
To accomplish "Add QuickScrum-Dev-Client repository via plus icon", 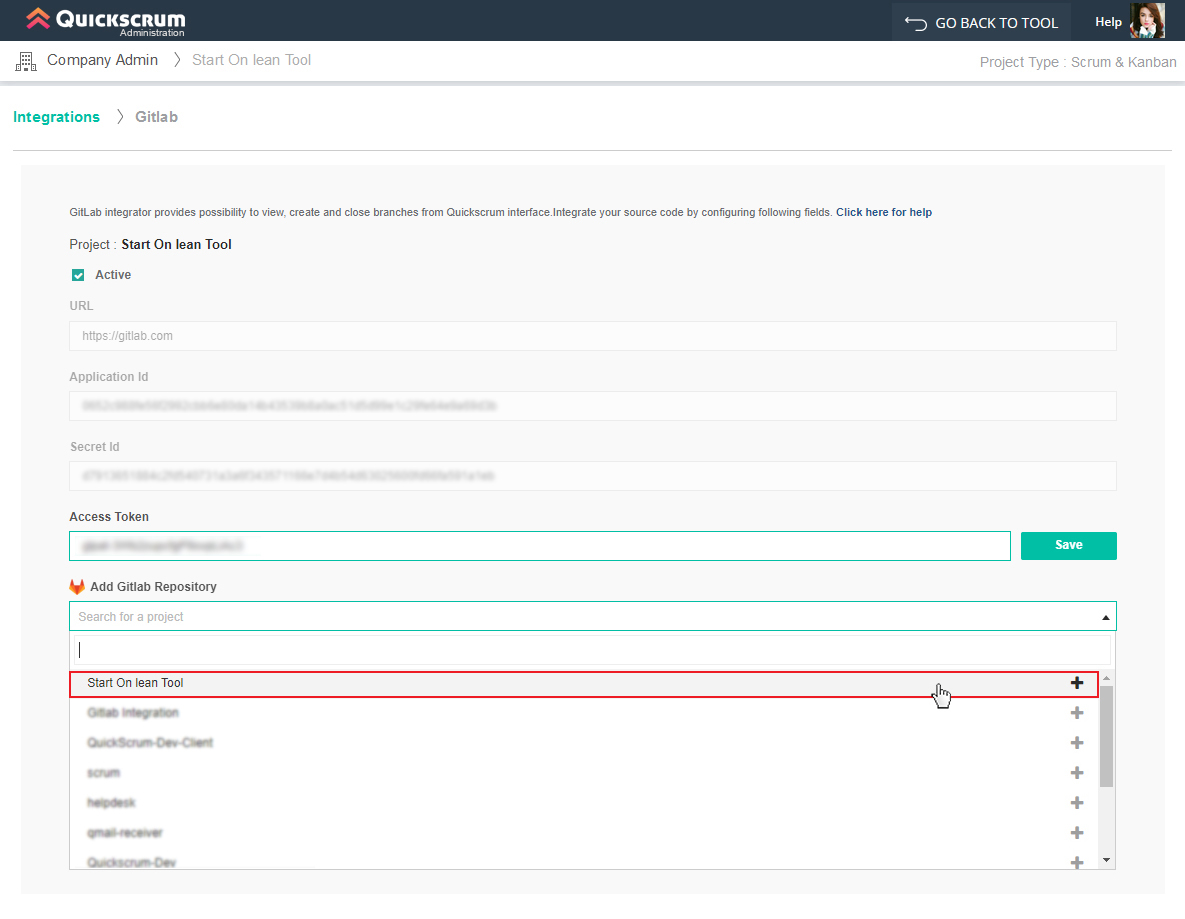I will pyautogui.click(x=1077, y=743).
